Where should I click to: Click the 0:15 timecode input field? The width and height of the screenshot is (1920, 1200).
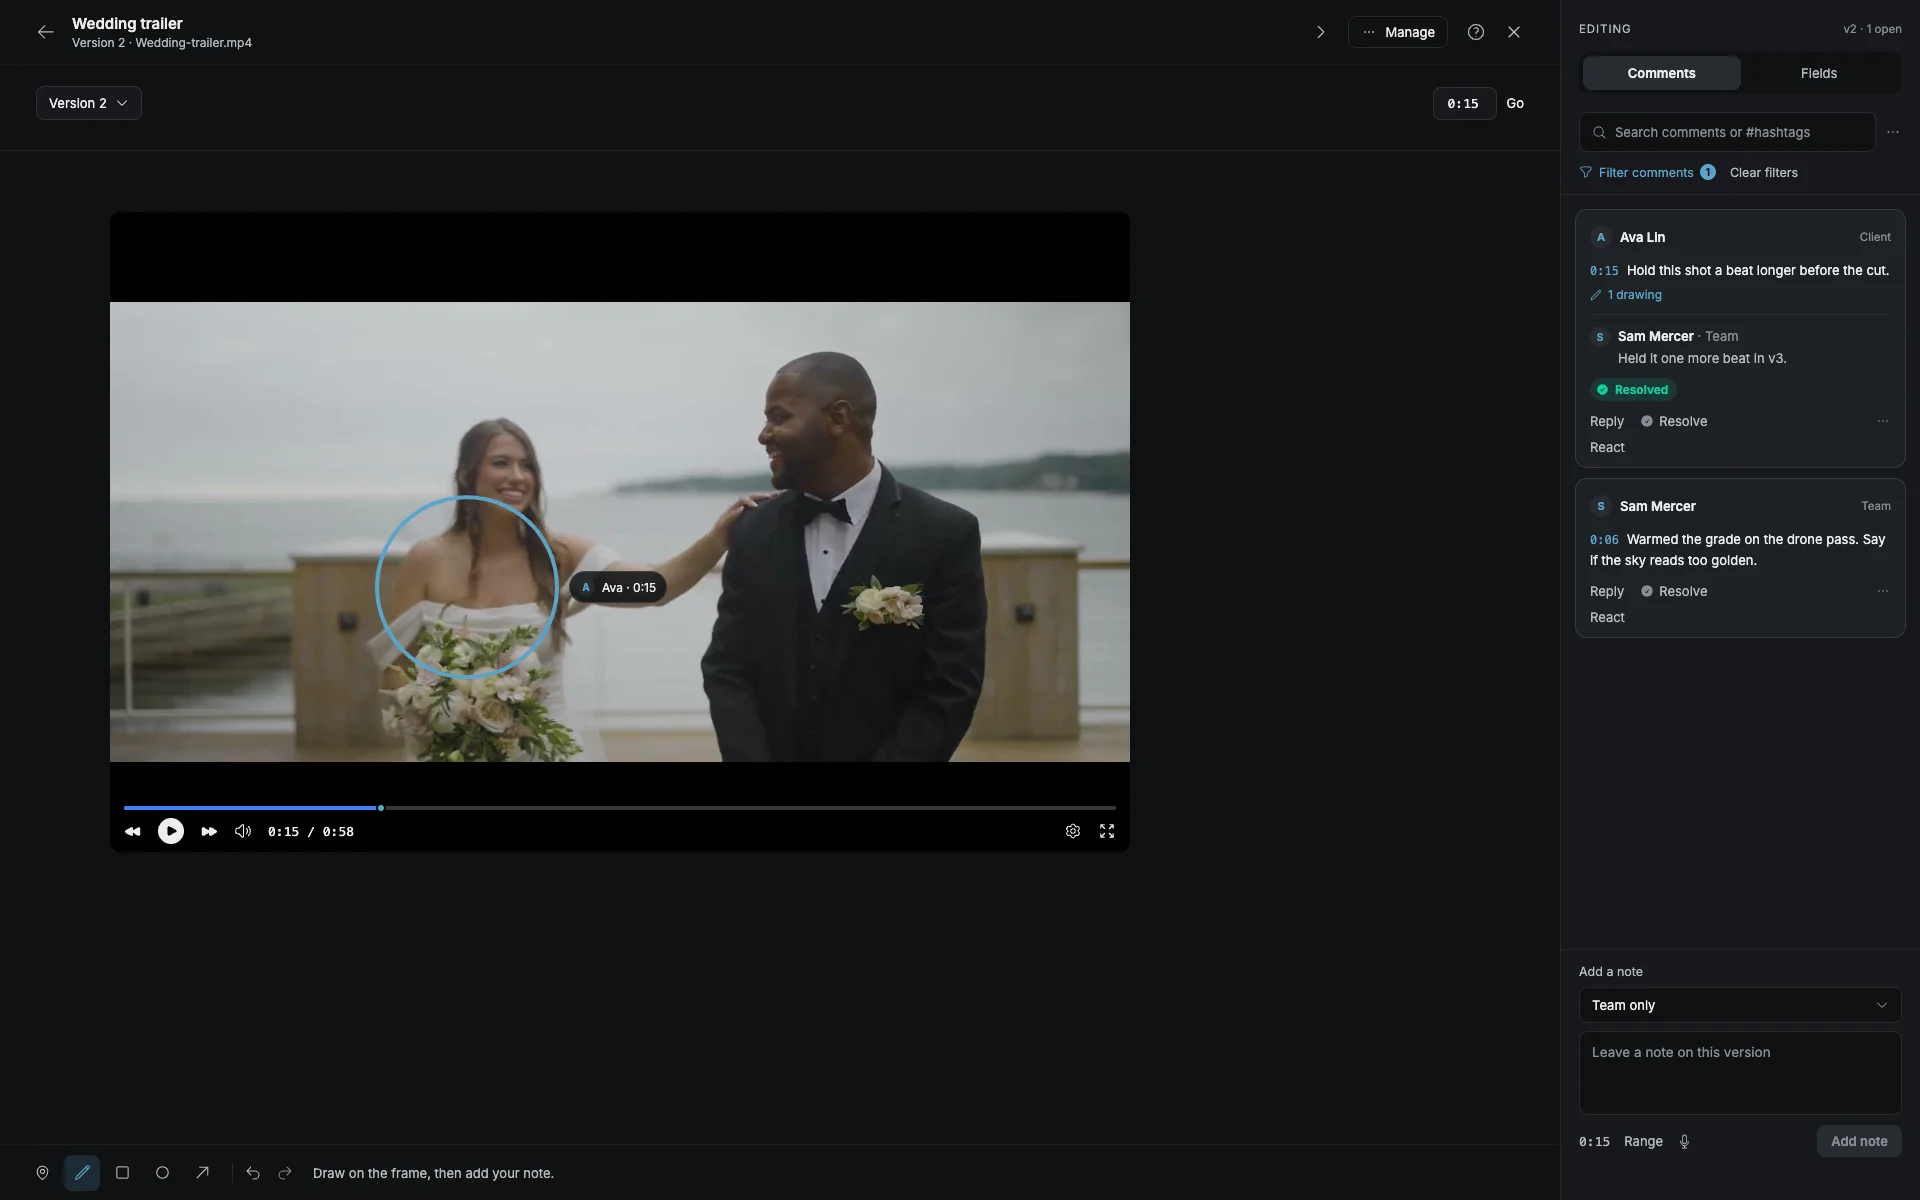pyautogui.click(x=1464, y=103)
